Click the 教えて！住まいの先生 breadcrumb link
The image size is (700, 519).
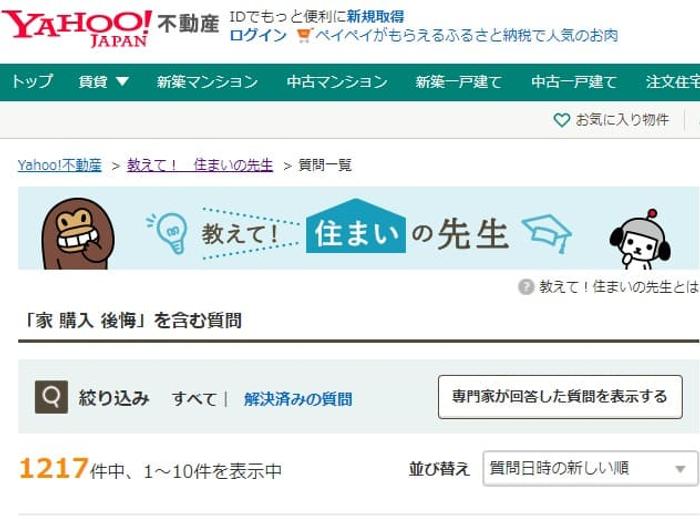coord(200,165)
